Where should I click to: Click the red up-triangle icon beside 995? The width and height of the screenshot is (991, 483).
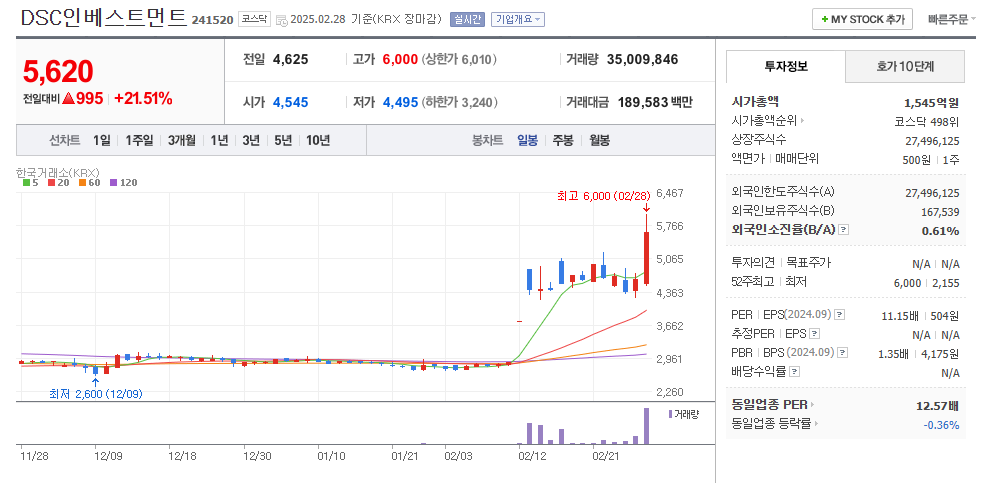click(68, 99)
